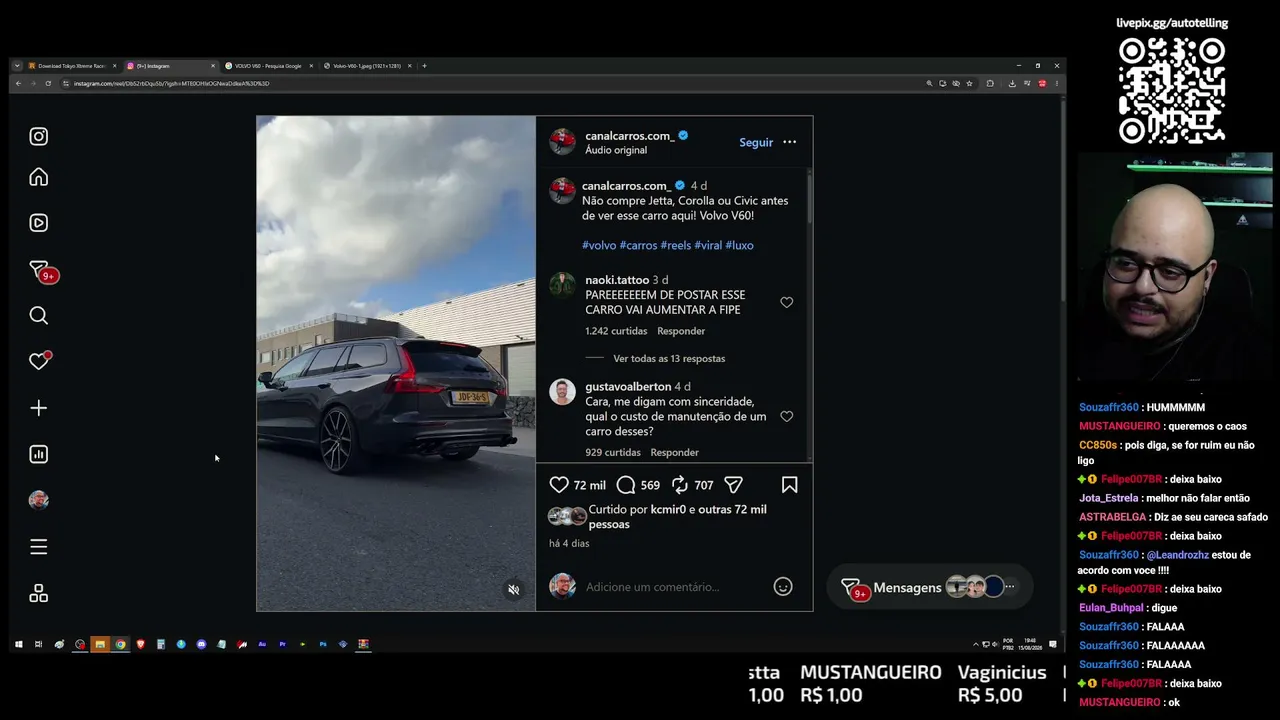Open the emoji picker for comment

783,587
